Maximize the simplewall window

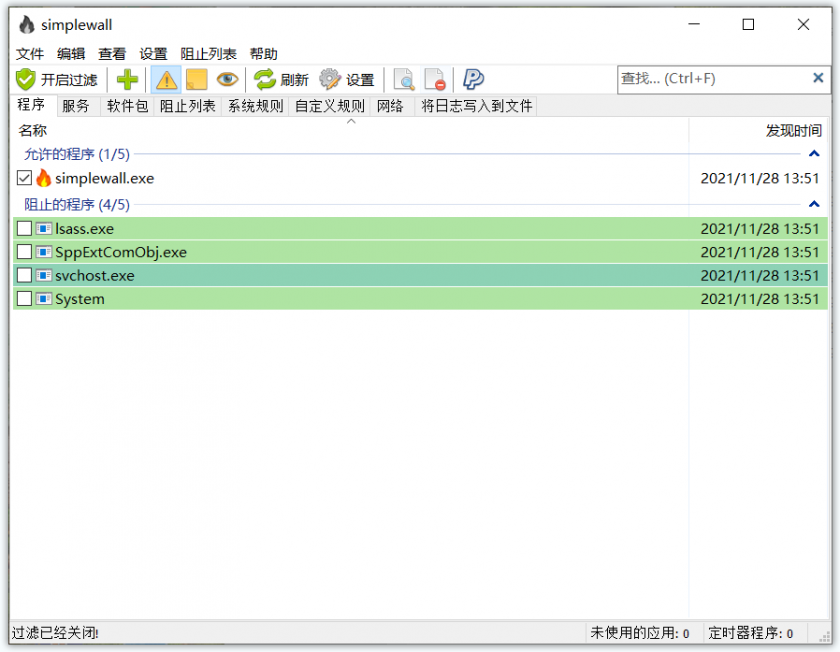pos(748,25)
